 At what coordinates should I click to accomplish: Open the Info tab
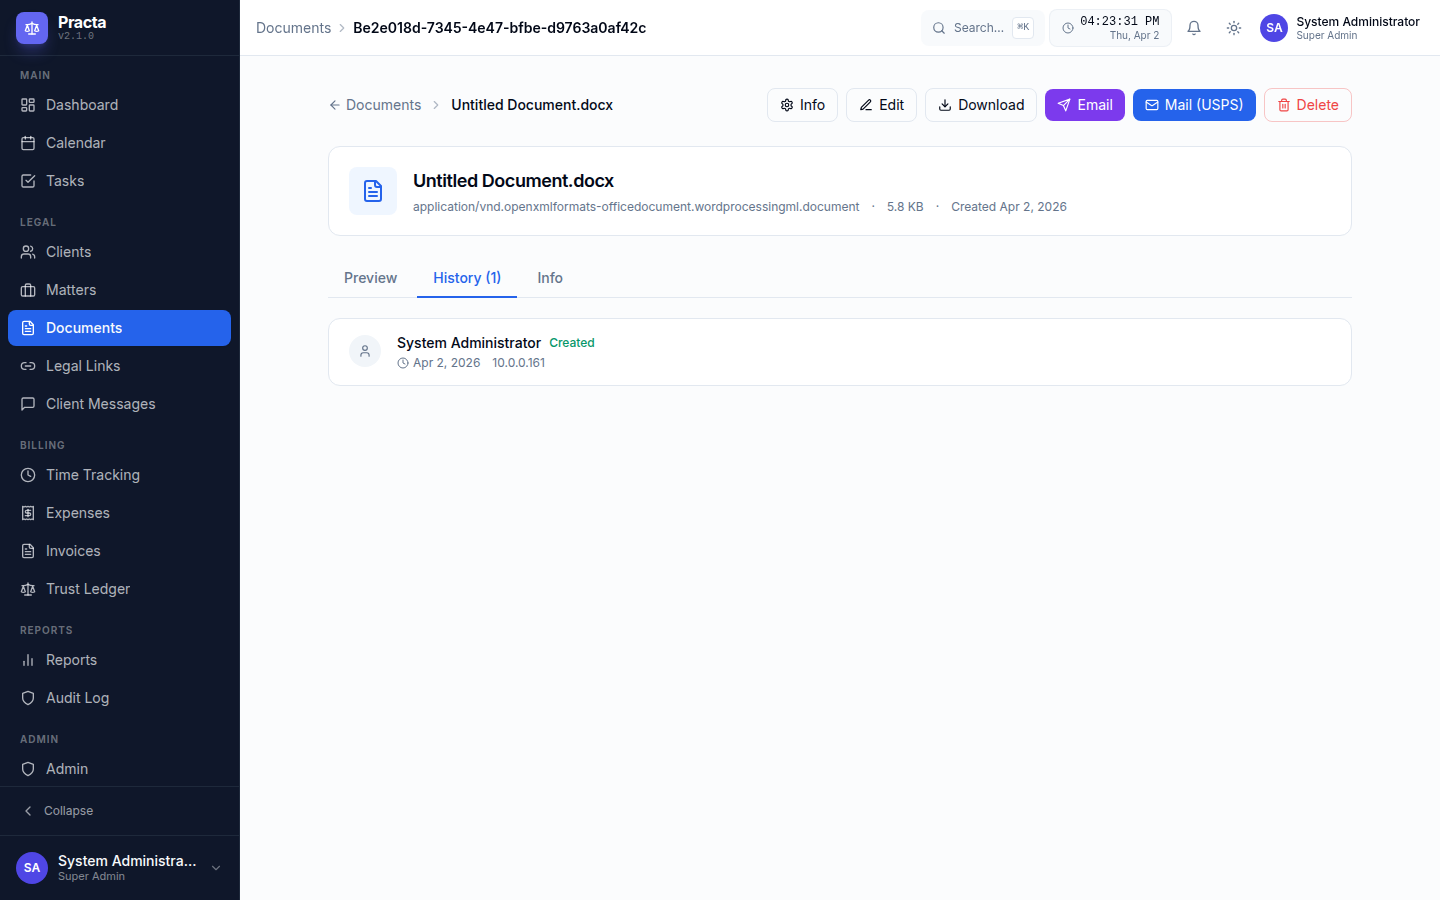pos(549,277)
